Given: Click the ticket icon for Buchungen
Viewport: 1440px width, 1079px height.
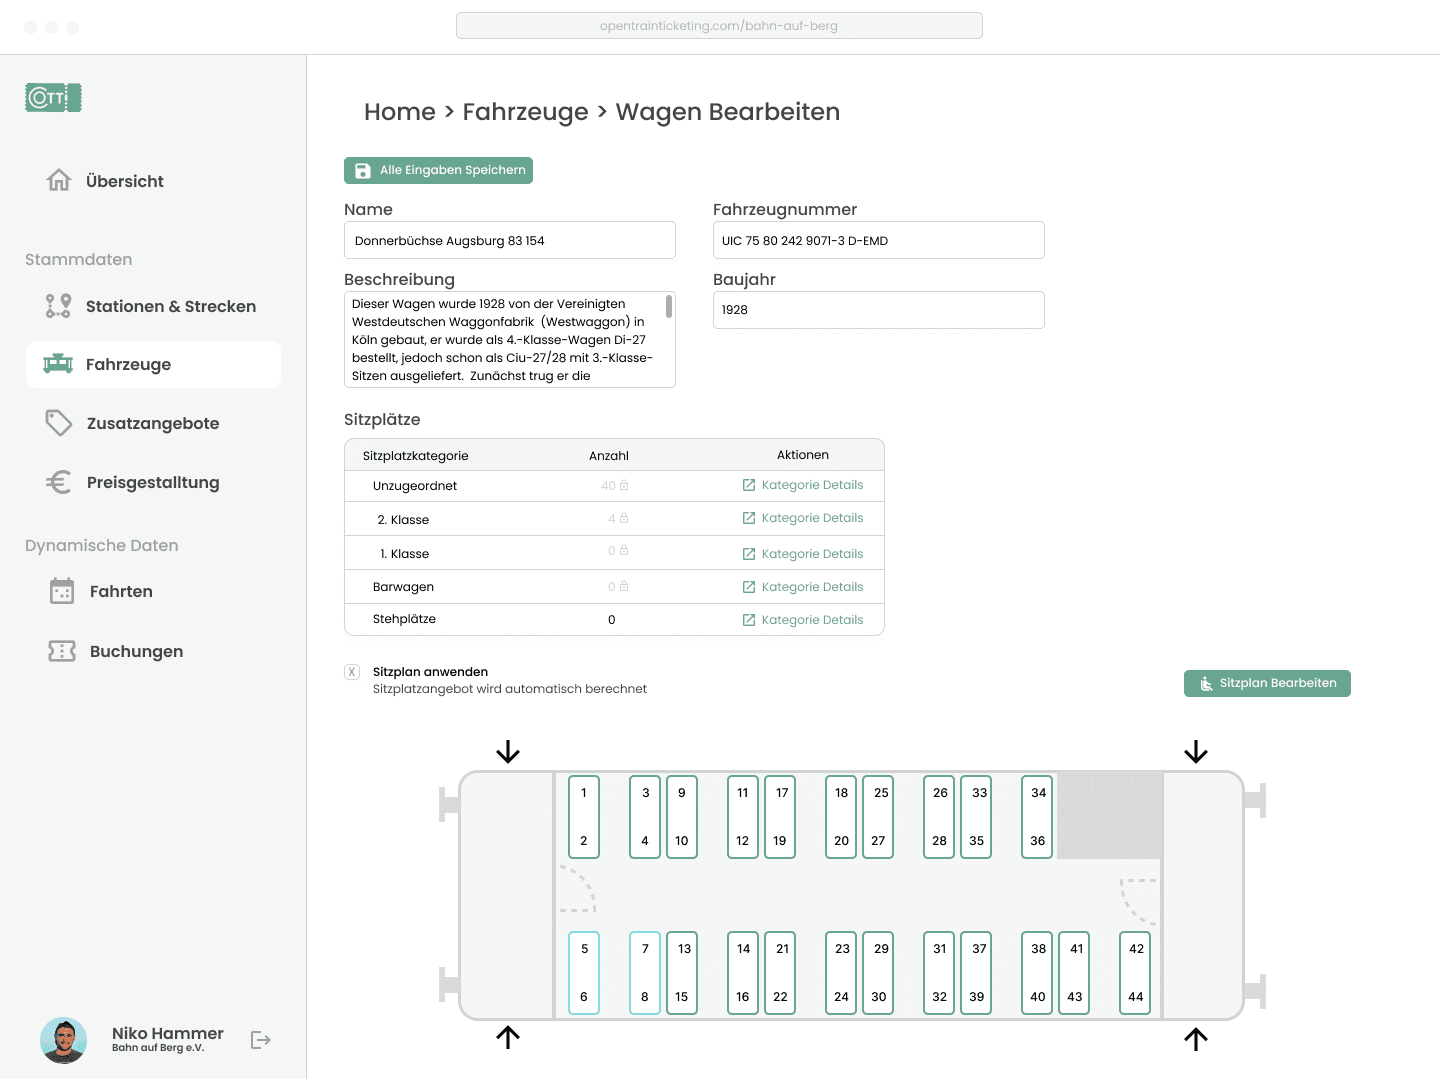Looking at the screenshot, I should 62,651.
